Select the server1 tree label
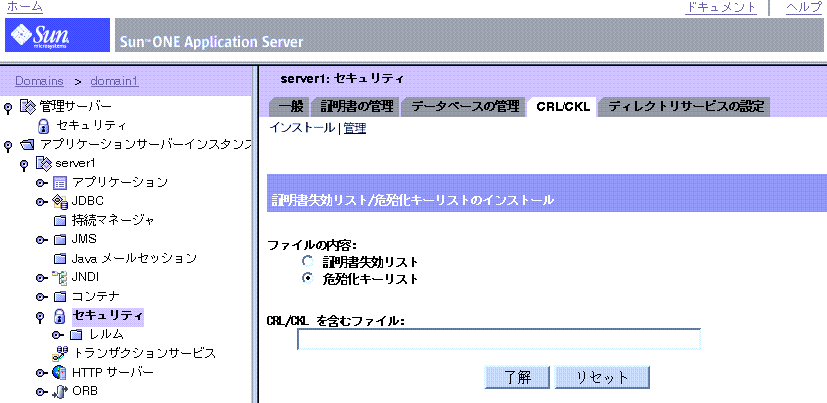This screenshot has width=827, height=403. (74, 164)
